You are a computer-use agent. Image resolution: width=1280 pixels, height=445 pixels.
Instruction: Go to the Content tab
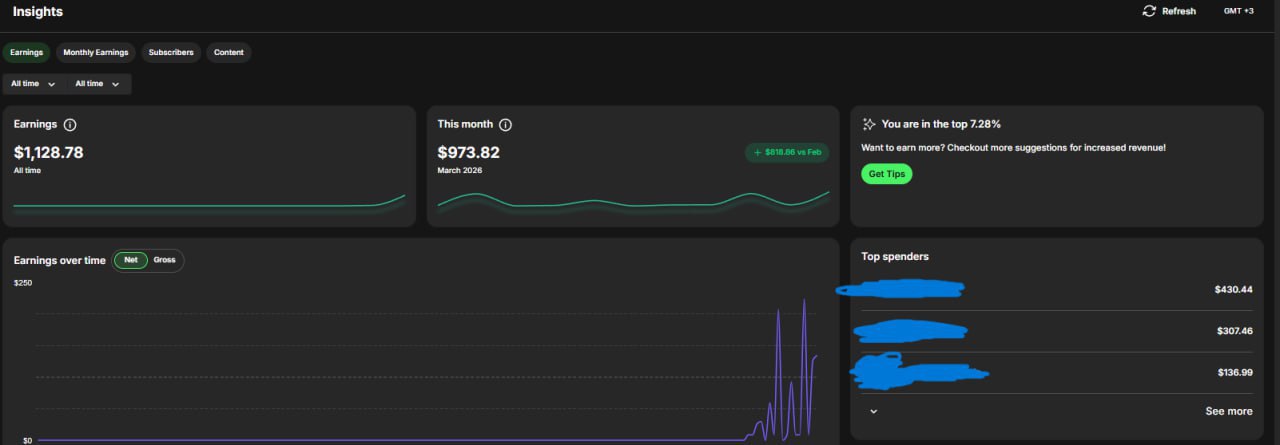pyautogui.click(x=228, y=52)
